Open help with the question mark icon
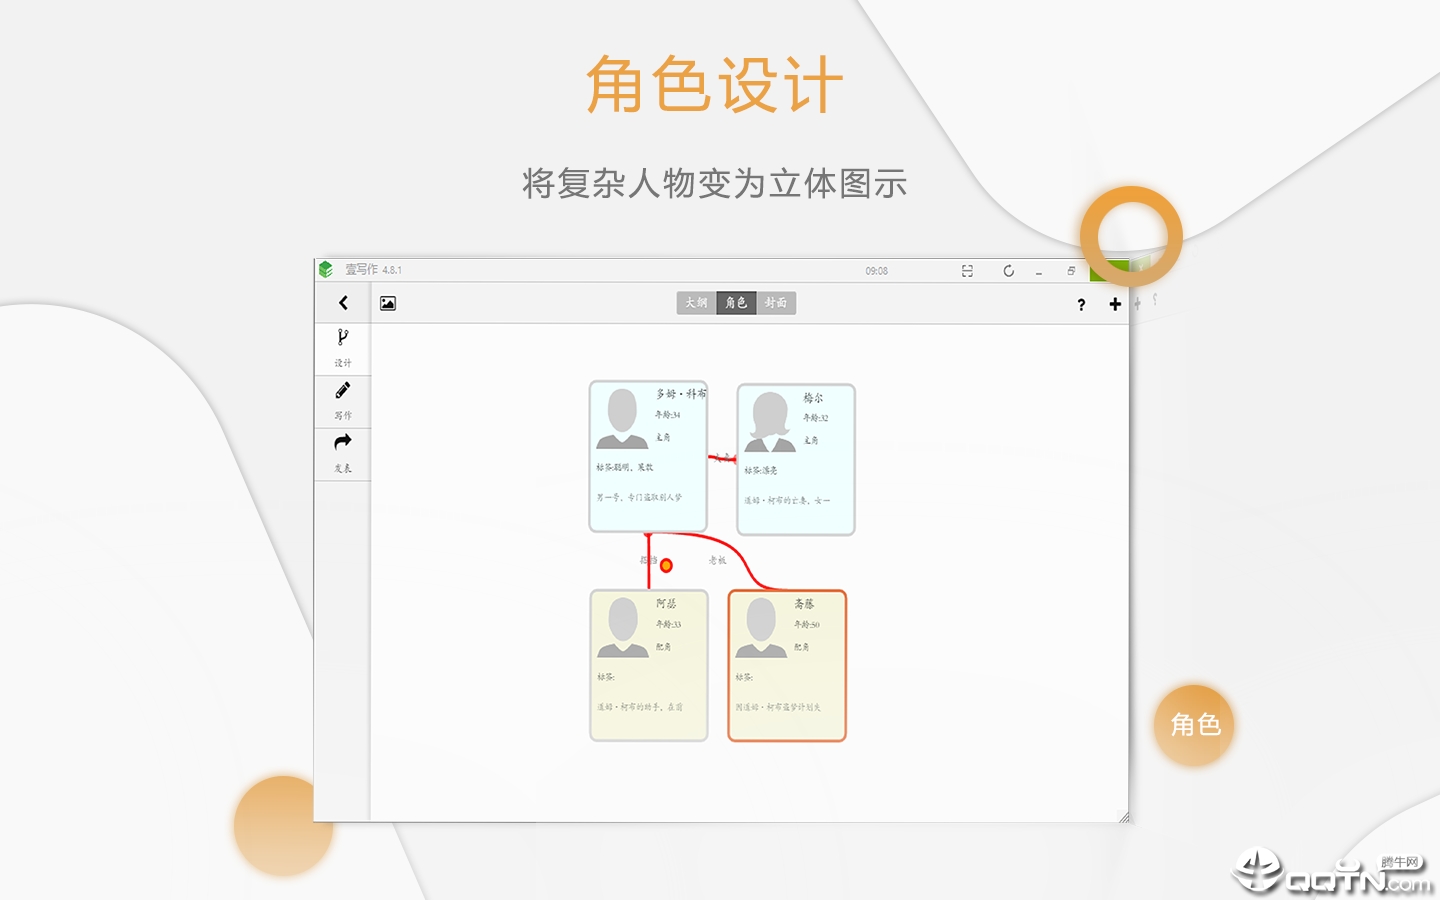Image resolution: width=1440 pixels, height=900 pixels. click(x=1081, y=305)
